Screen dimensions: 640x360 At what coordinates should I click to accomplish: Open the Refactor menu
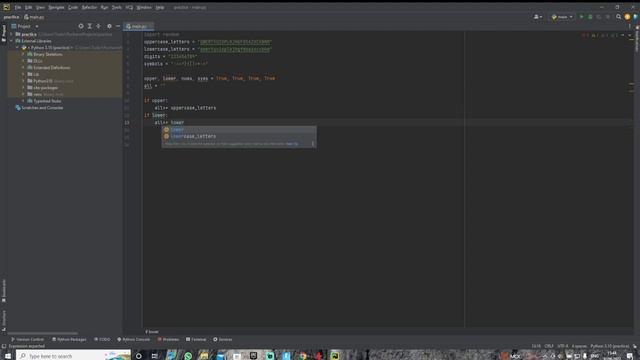[x=89, y=7]
